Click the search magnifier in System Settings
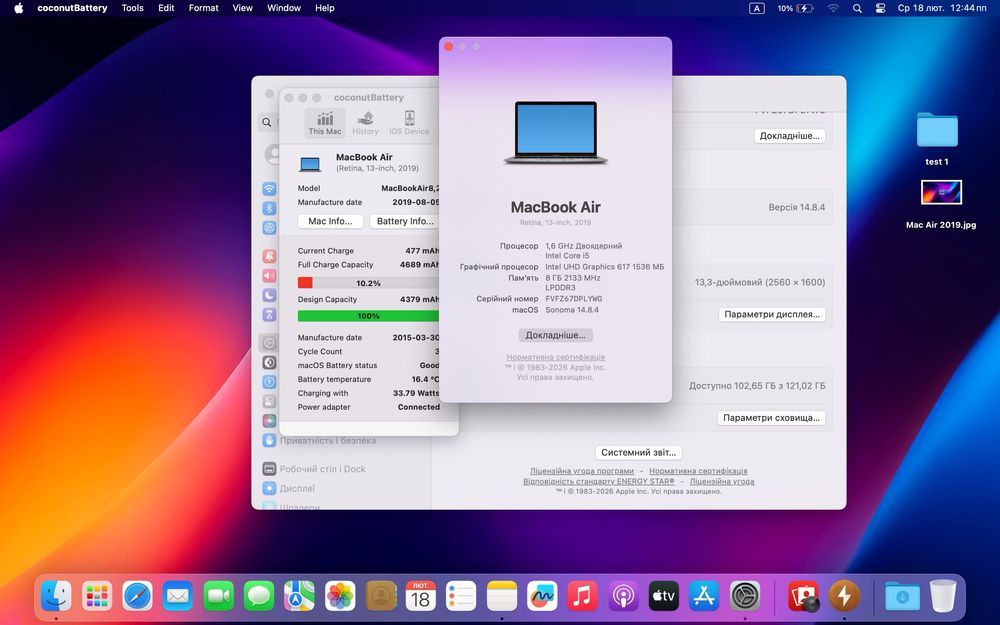This screenshot has height=625, width=1000. (267, 122)
